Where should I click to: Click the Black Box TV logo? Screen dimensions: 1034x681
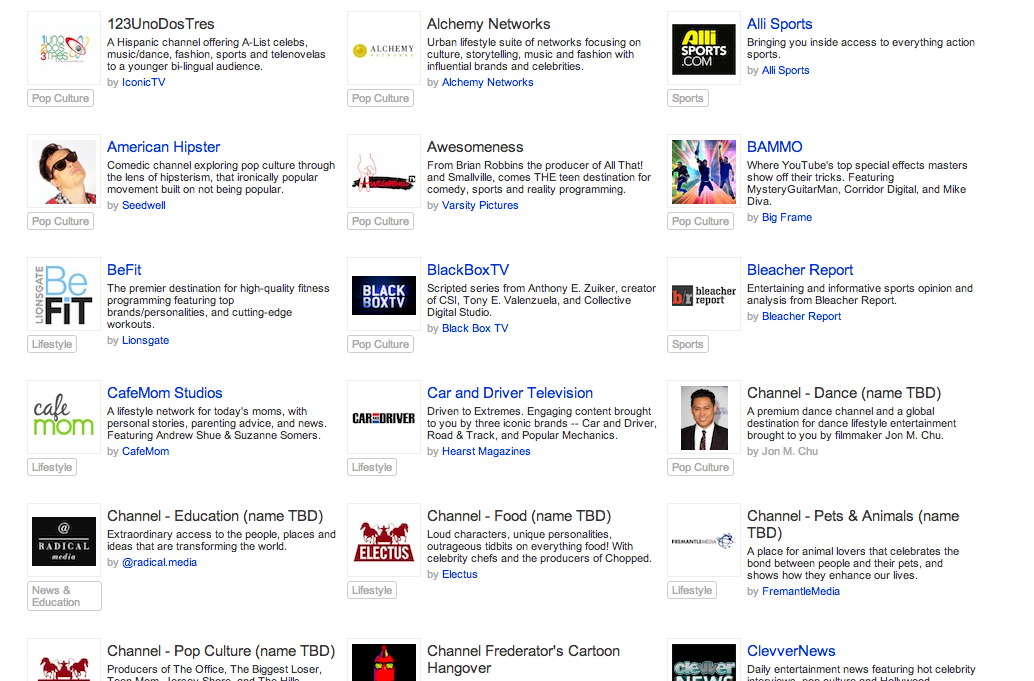pyautogui.click(x=384, y=294)
